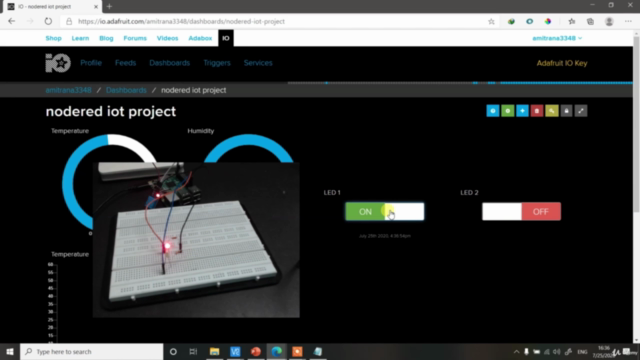
Task: Click the ENG language indicator in tray
Action: 582,351
